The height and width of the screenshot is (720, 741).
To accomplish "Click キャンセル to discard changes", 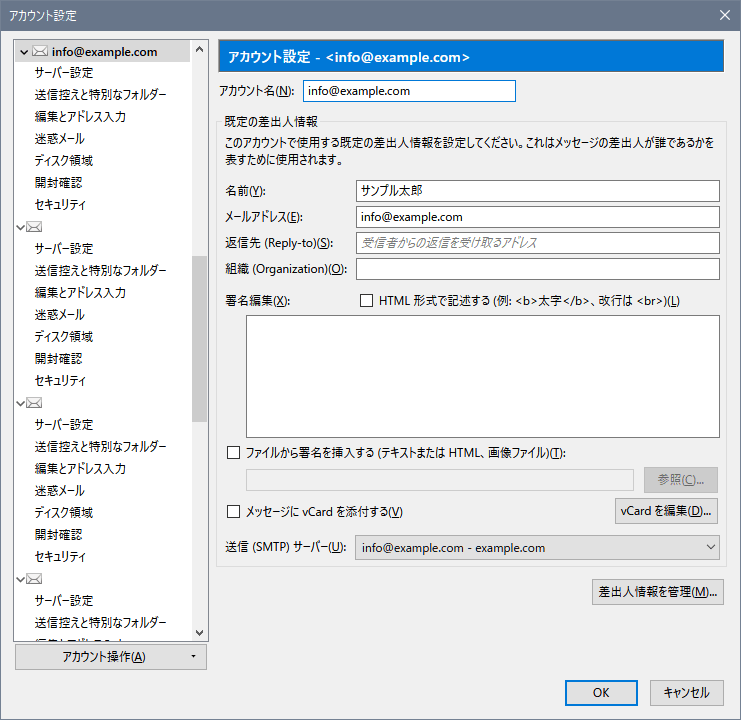I will tap(686, 692).
